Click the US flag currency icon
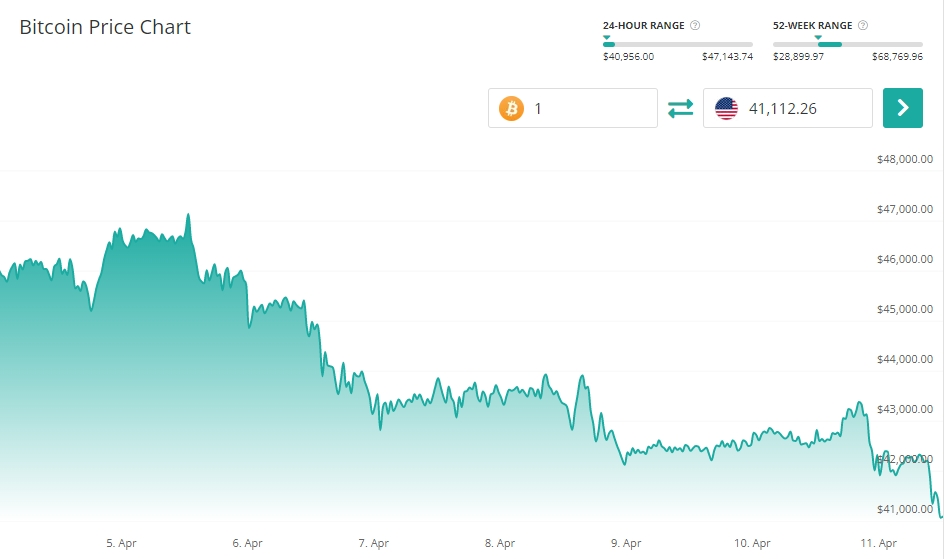The width and height of the screenshot is (944, 559). pyautogui.click(x=726, y=108)
